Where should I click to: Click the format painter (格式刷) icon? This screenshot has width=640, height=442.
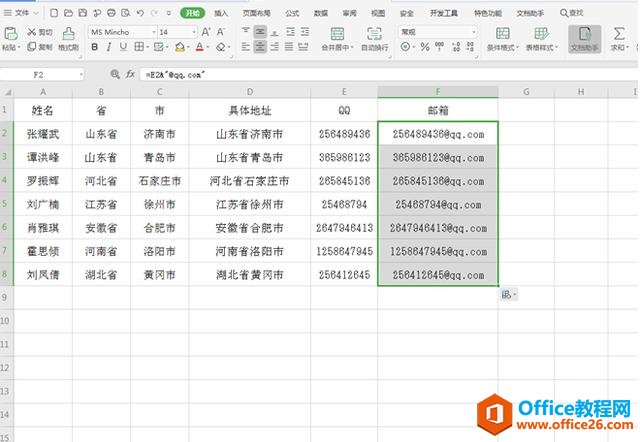pyautogui.click(x=67, y=38)
